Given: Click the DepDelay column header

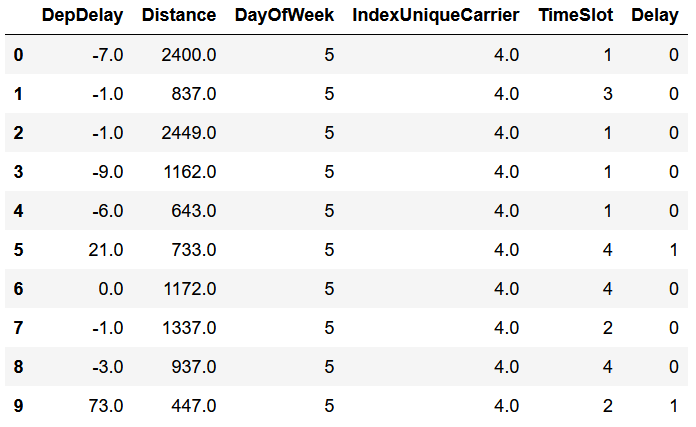Looking at the screenshot, I should tap(83, 16).
